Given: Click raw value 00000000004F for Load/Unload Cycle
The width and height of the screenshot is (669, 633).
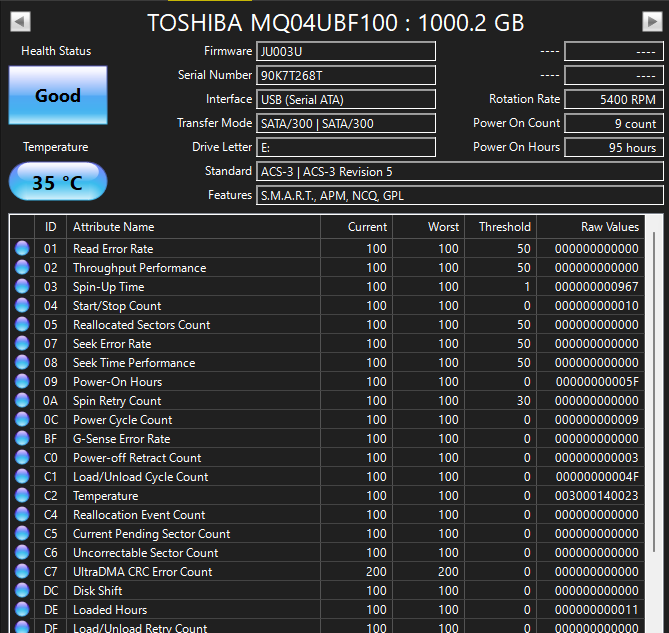Looking at the screenshot, I should tap(597, 476).
